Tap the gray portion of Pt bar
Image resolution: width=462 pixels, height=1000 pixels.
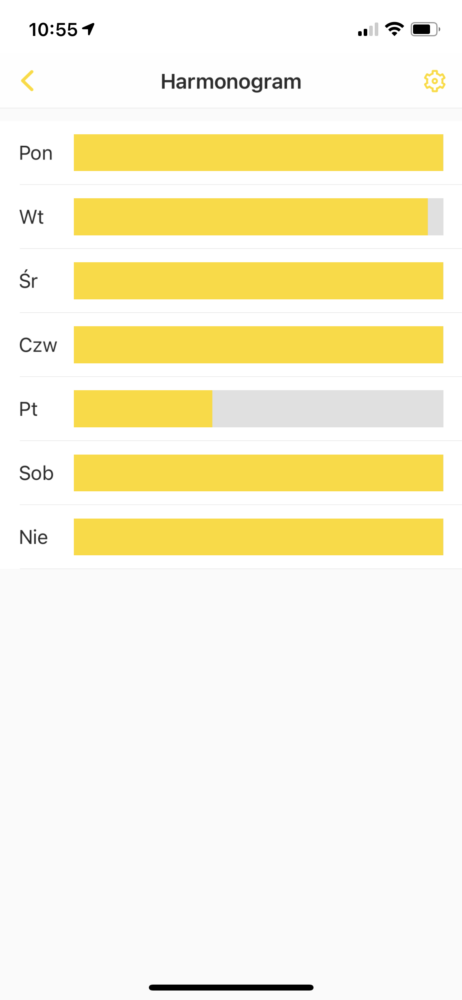(x=328, y=409)
